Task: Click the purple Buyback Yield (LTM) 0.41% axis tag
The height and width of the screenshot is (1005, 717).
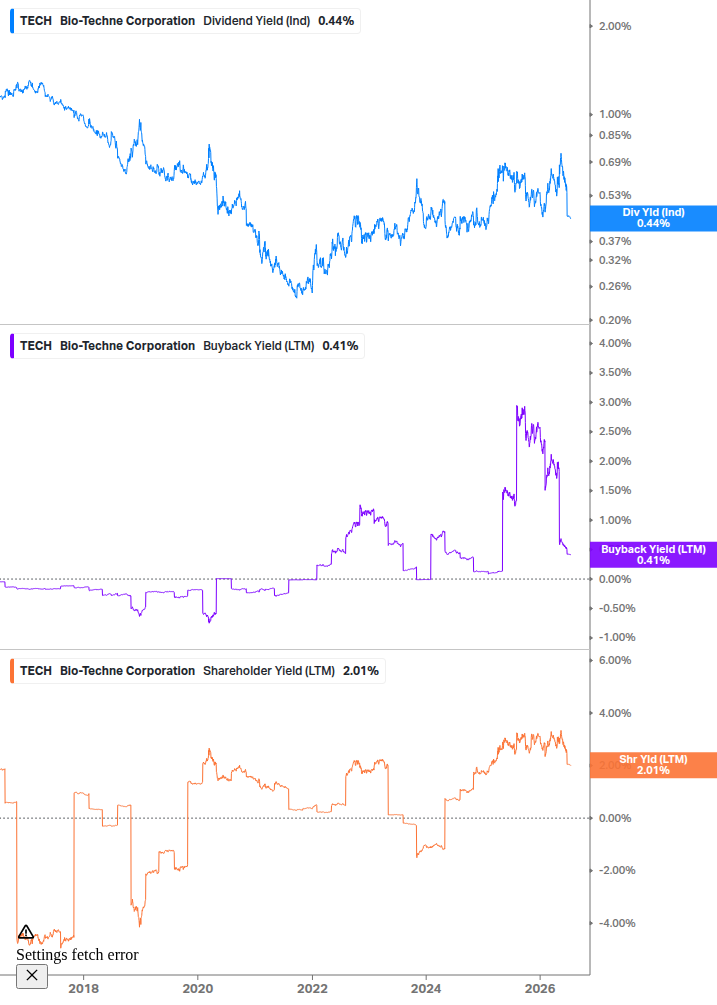Action: [653, 554]
